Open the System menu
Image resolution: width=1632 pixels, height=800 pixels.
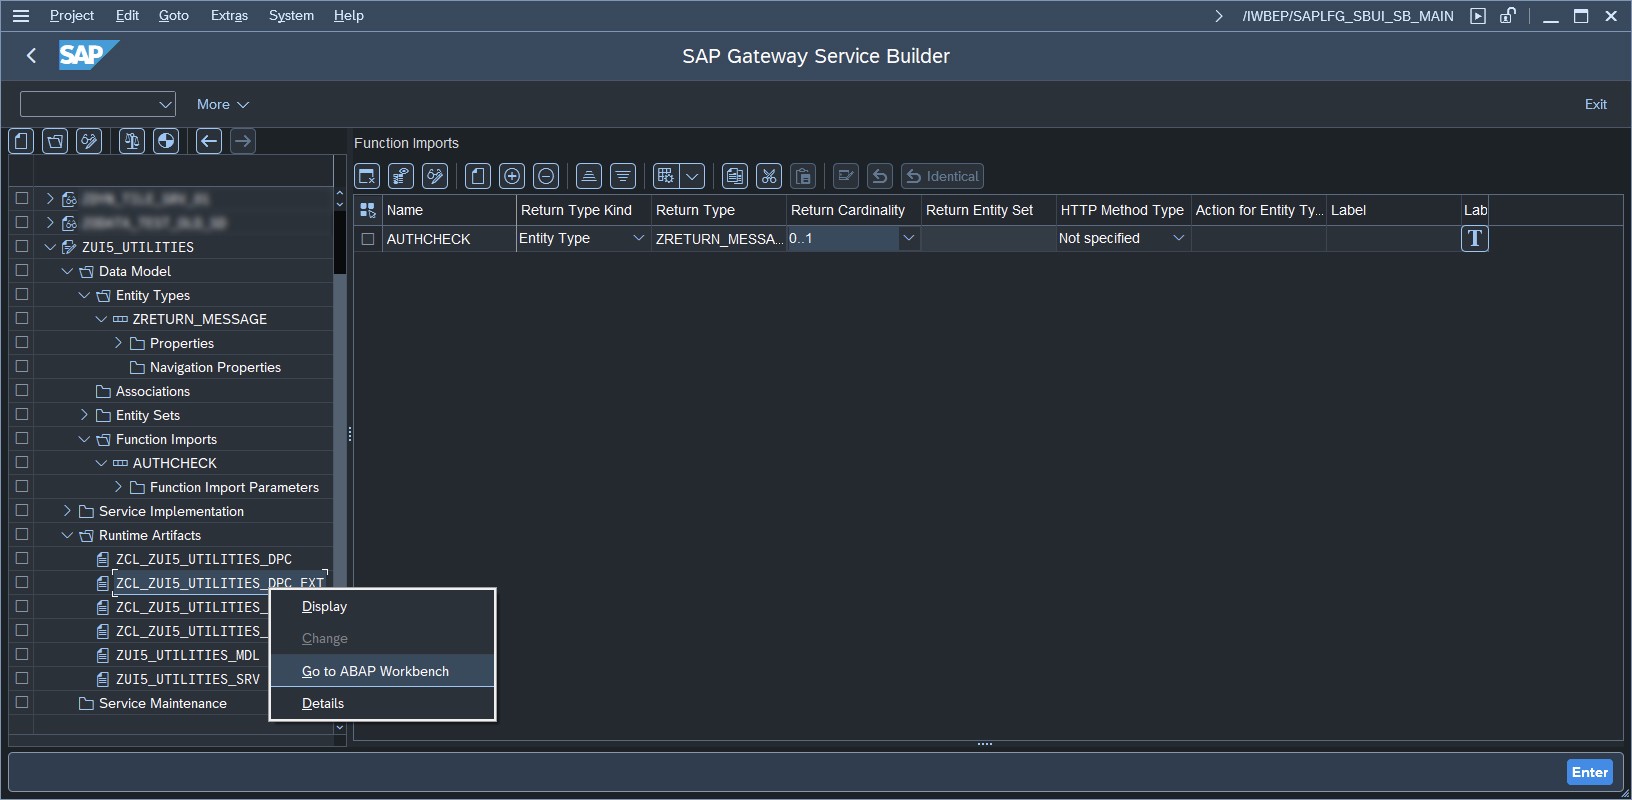pyautogui.click(x=291, y=15)
